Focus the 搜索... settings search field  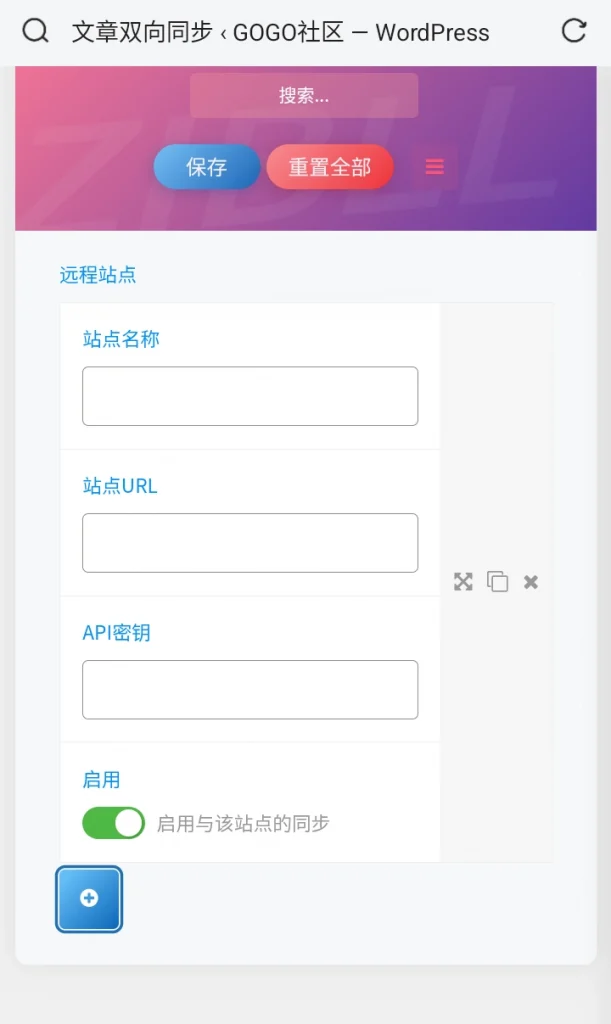(x=304, y=95)
